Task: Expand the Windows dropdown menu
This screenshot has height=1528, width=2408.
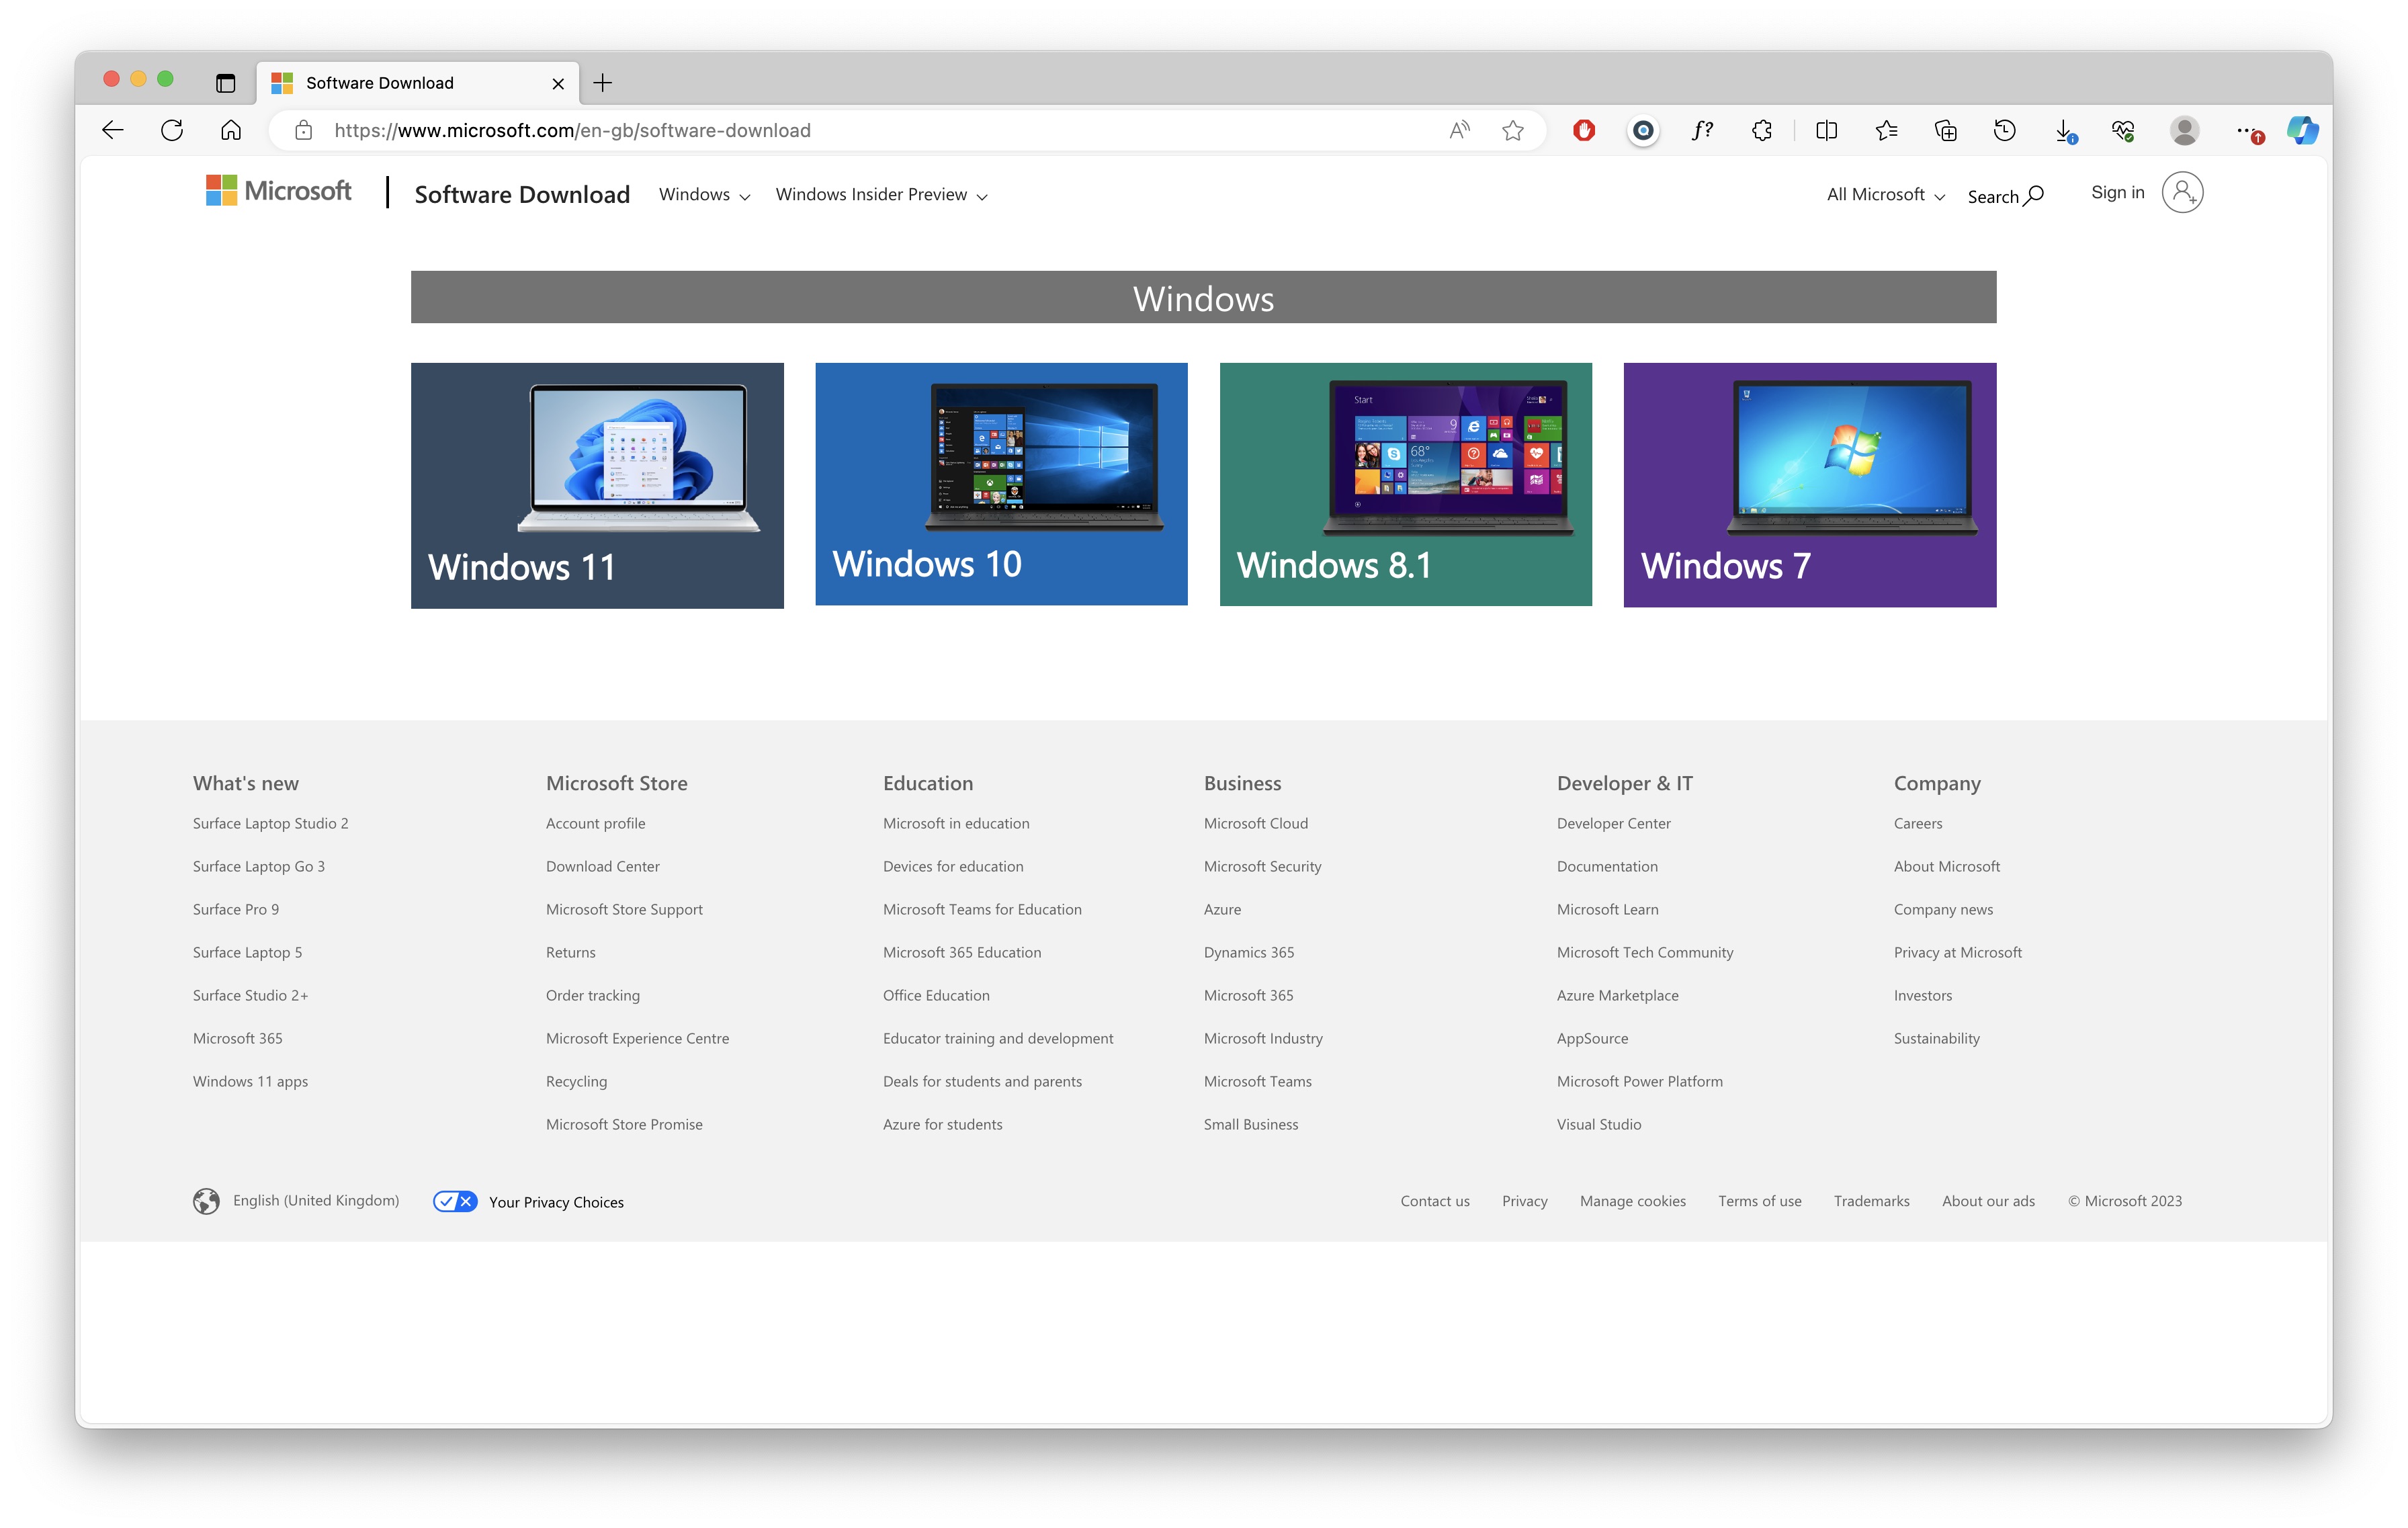Action: pos(704,194)
